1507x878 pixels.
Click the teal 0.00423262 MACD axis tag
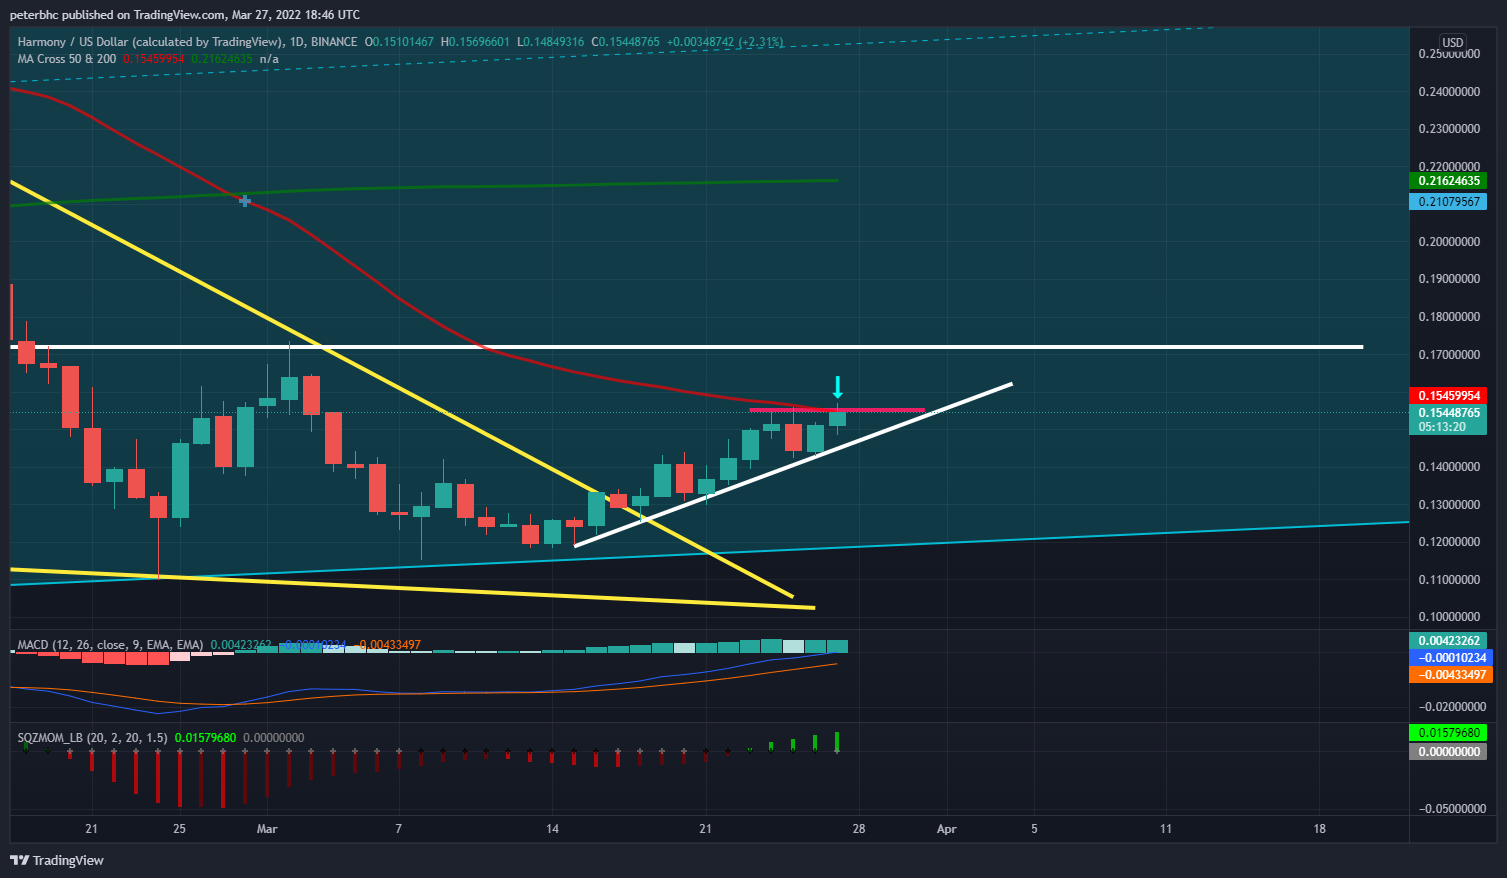(1450, 641)
